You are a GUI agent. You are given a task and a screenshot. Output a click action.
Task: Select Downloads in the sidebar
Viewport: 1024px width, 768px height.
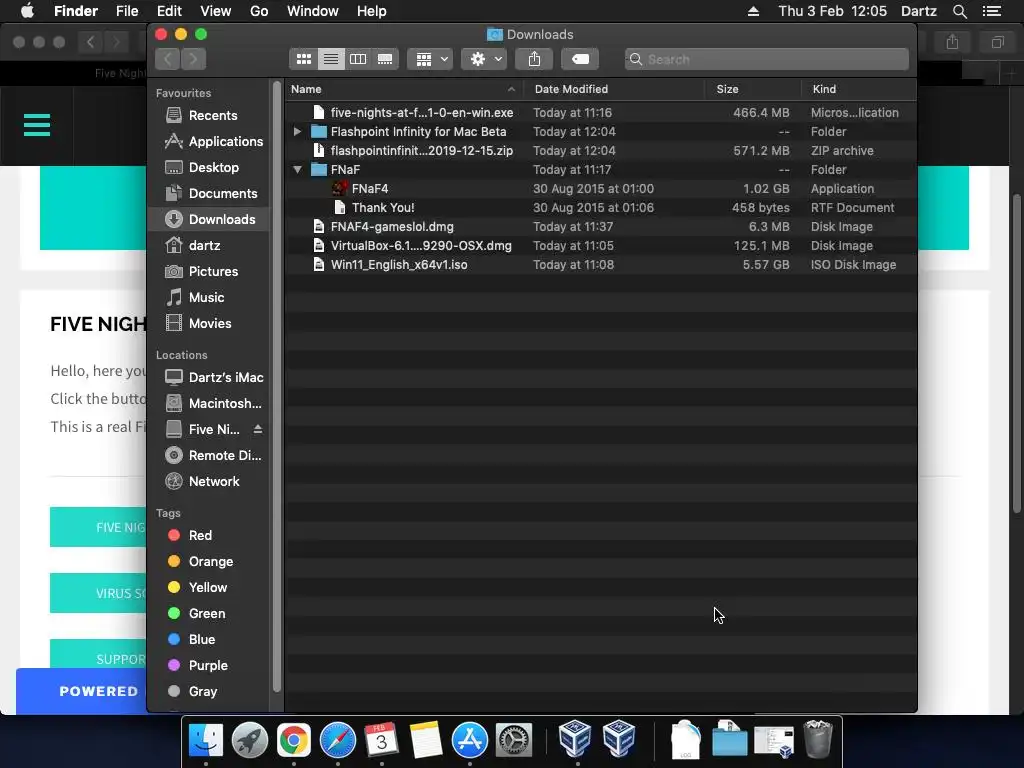(x=209, y=219)
